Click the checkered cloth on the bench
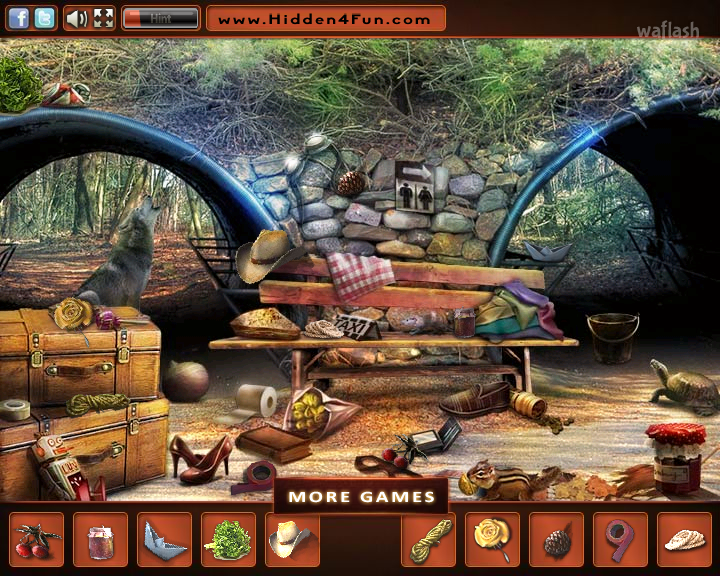The width and height of the screenshot is (720, 576). point(360,275)
